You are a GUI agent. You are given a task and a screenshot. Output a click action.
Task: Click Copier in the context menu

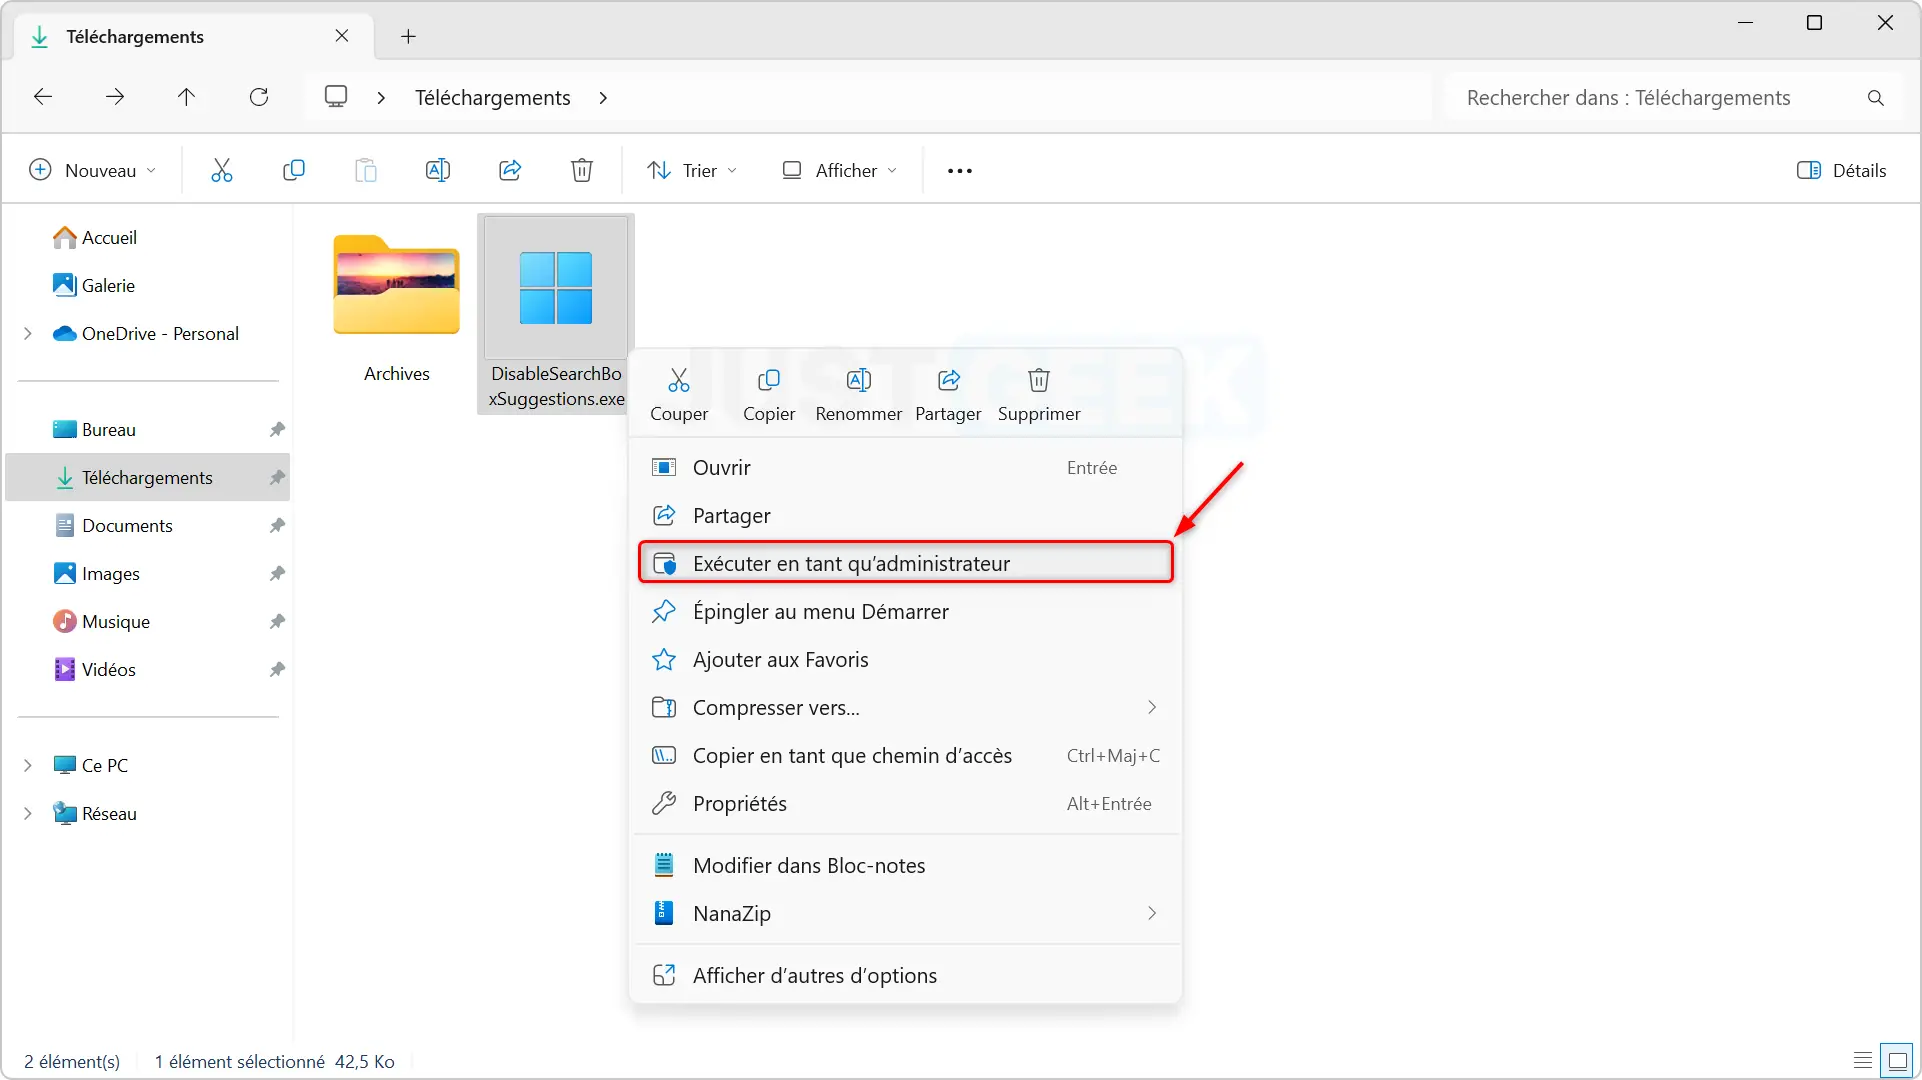(769, 395)
